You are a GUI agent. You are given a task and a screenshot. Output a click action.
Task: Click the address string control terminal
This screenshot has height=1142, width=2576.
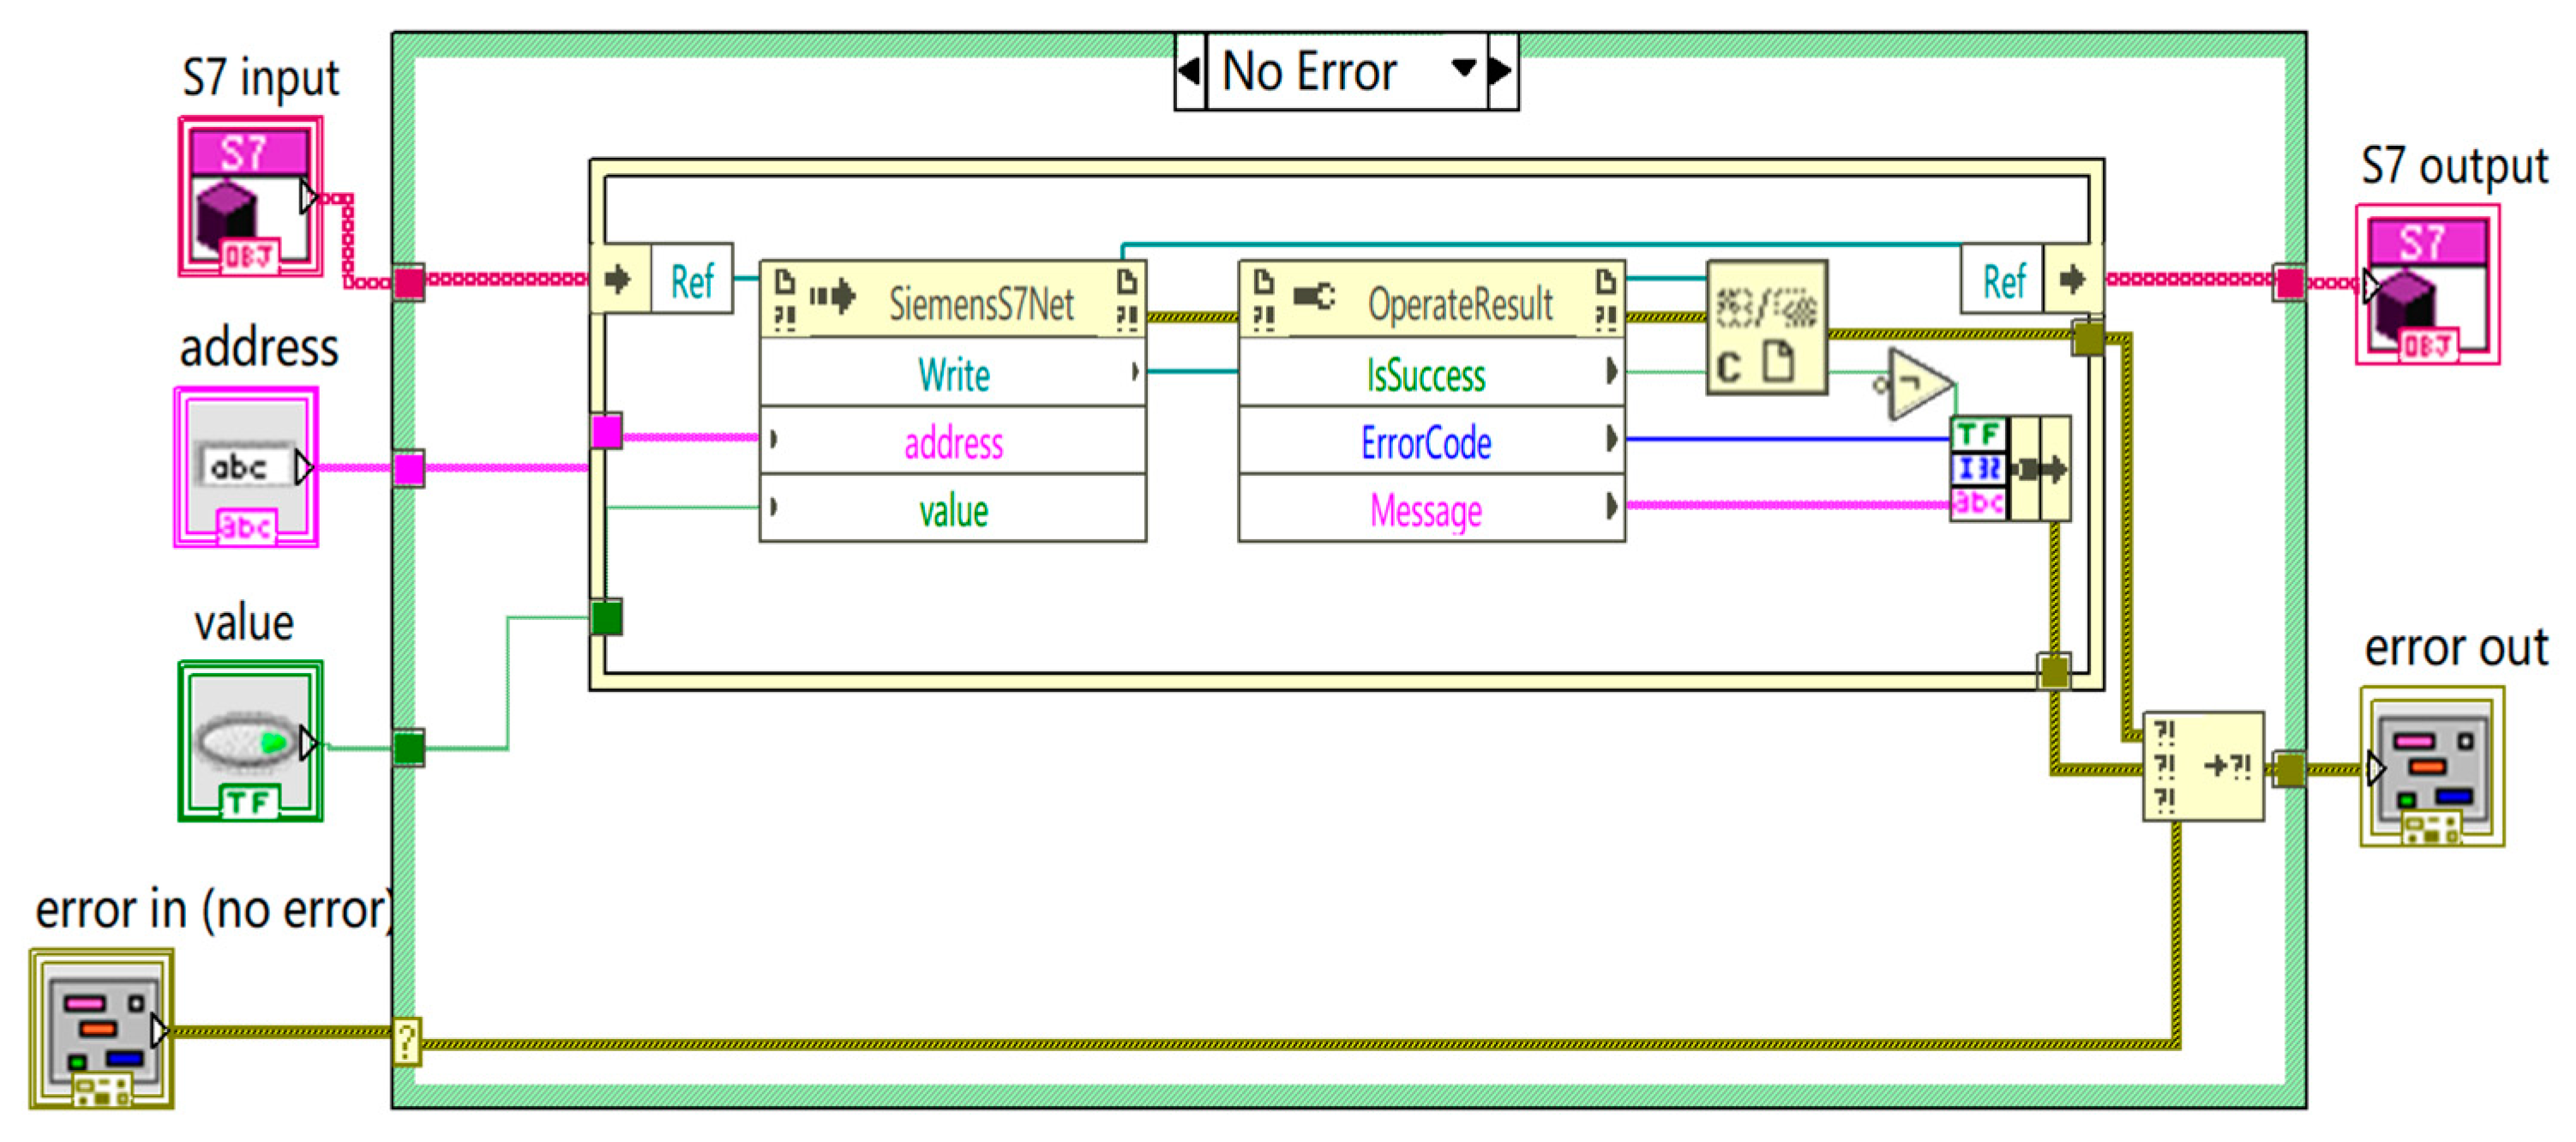(x=246, y=467)
